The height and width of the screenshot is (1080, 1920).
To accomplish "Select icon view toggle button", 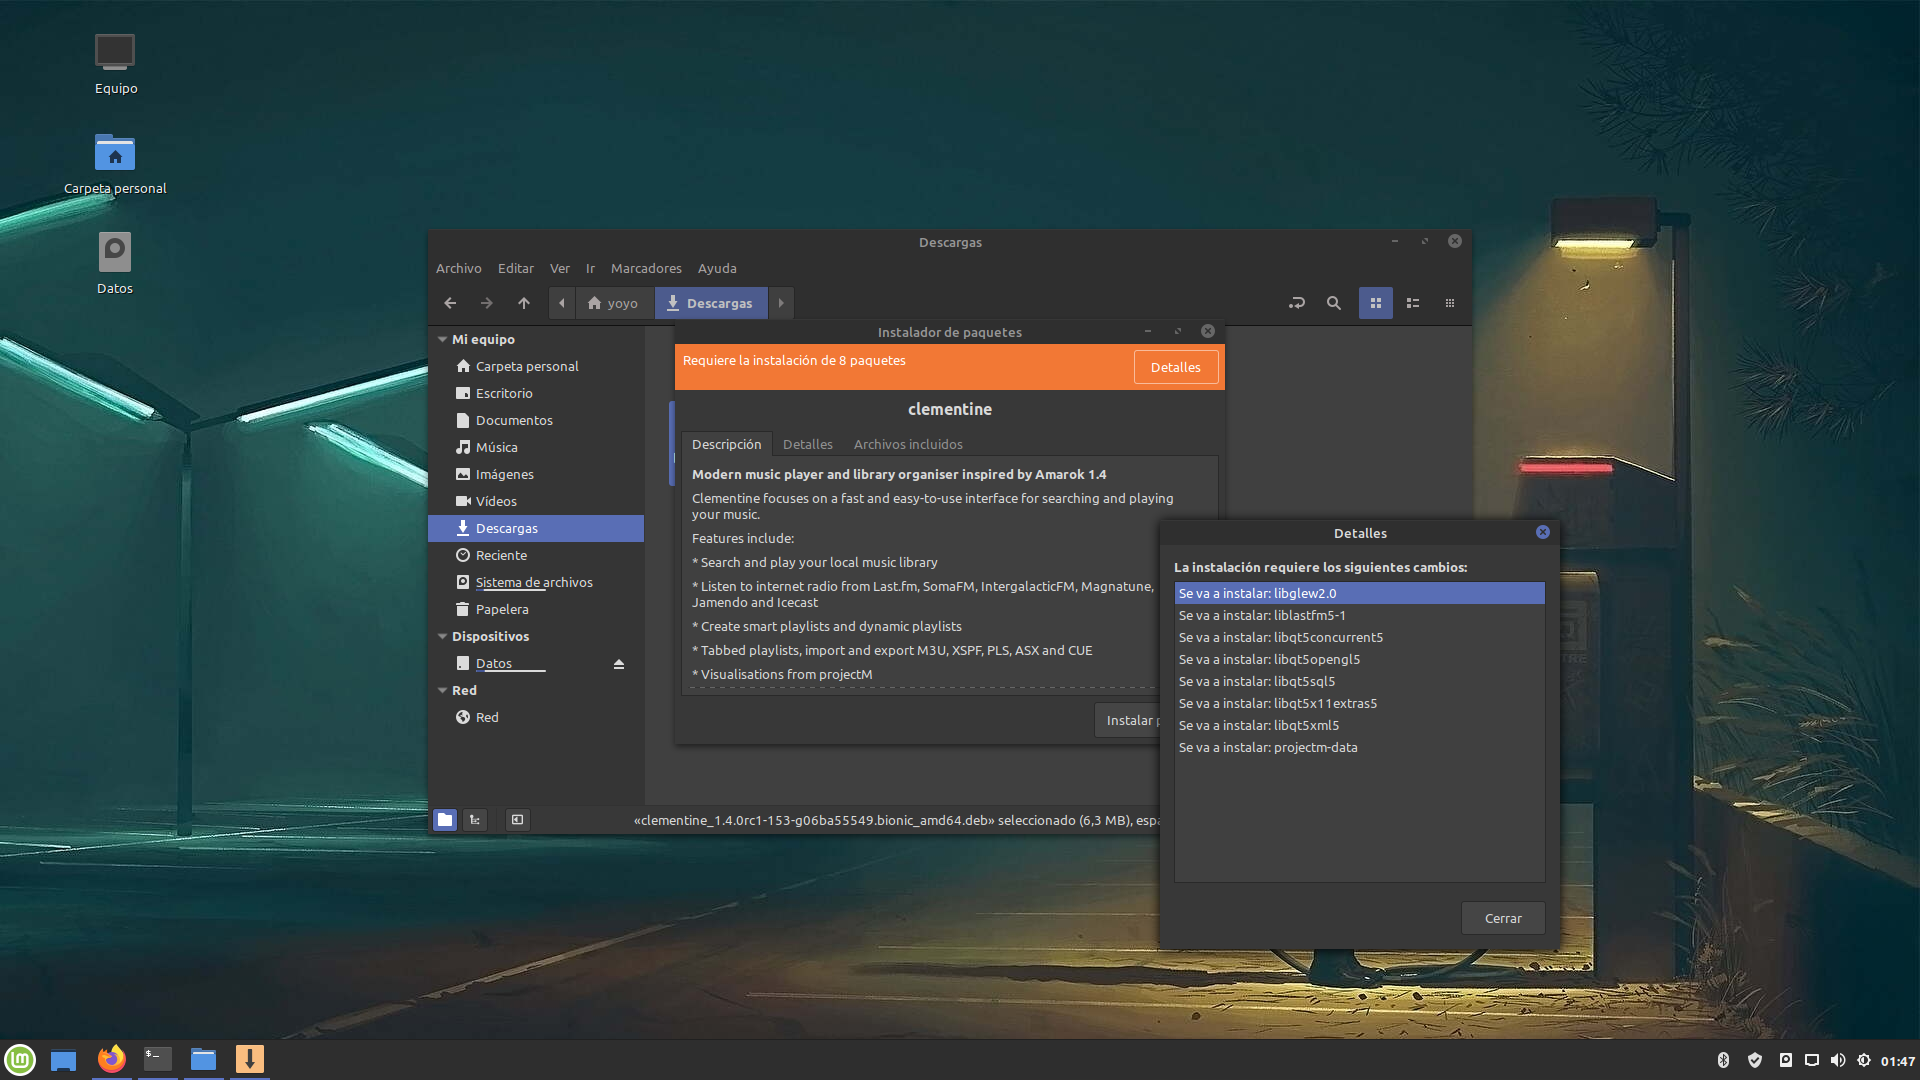I will [1376, 303].
